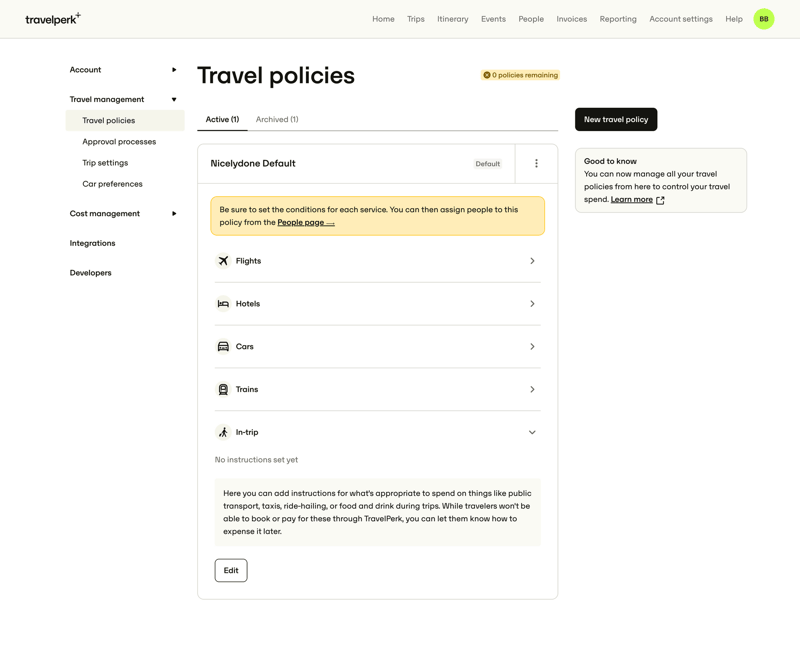Click the New travel policy button
Image resolution: width=800 pixels, height=665 pixels.
(x=615, y=119)
